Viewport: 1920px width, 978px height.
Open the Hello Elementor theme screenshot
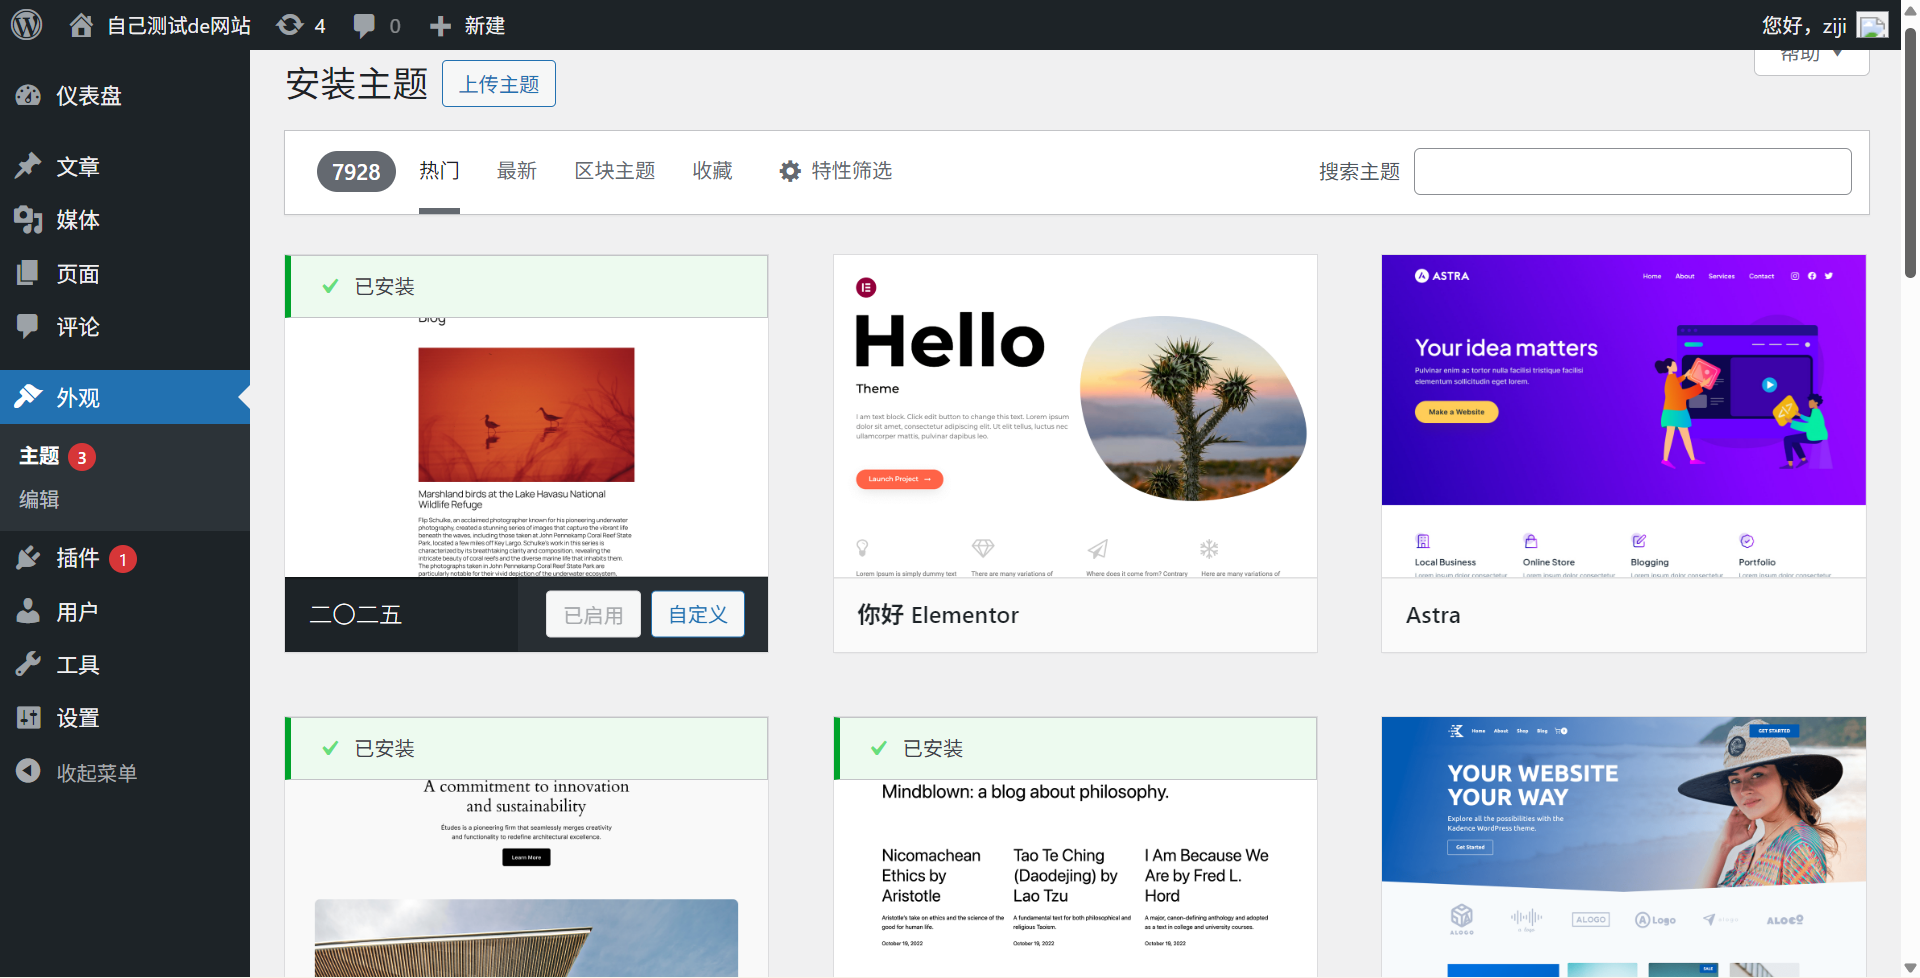click(x=1075, y=416)
